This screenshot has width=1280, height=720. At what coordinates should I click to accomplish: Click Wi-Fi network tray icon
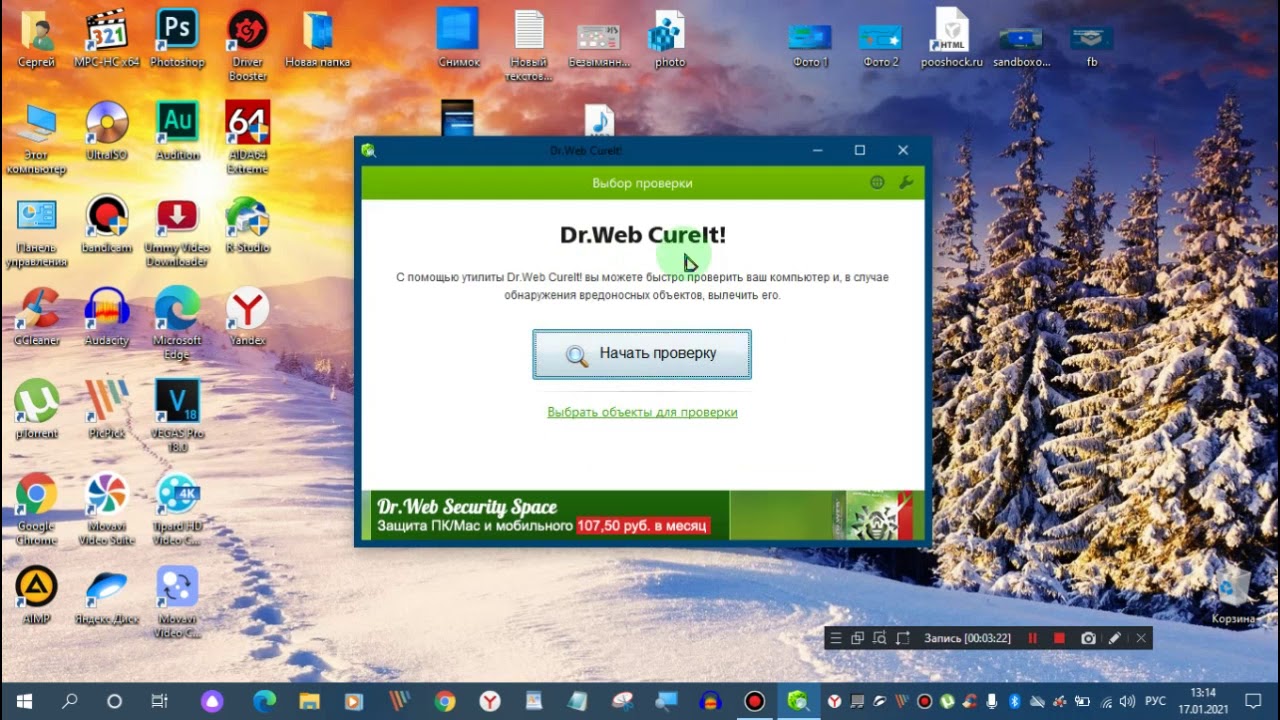pyautogui.click(x=1106, y=702)
